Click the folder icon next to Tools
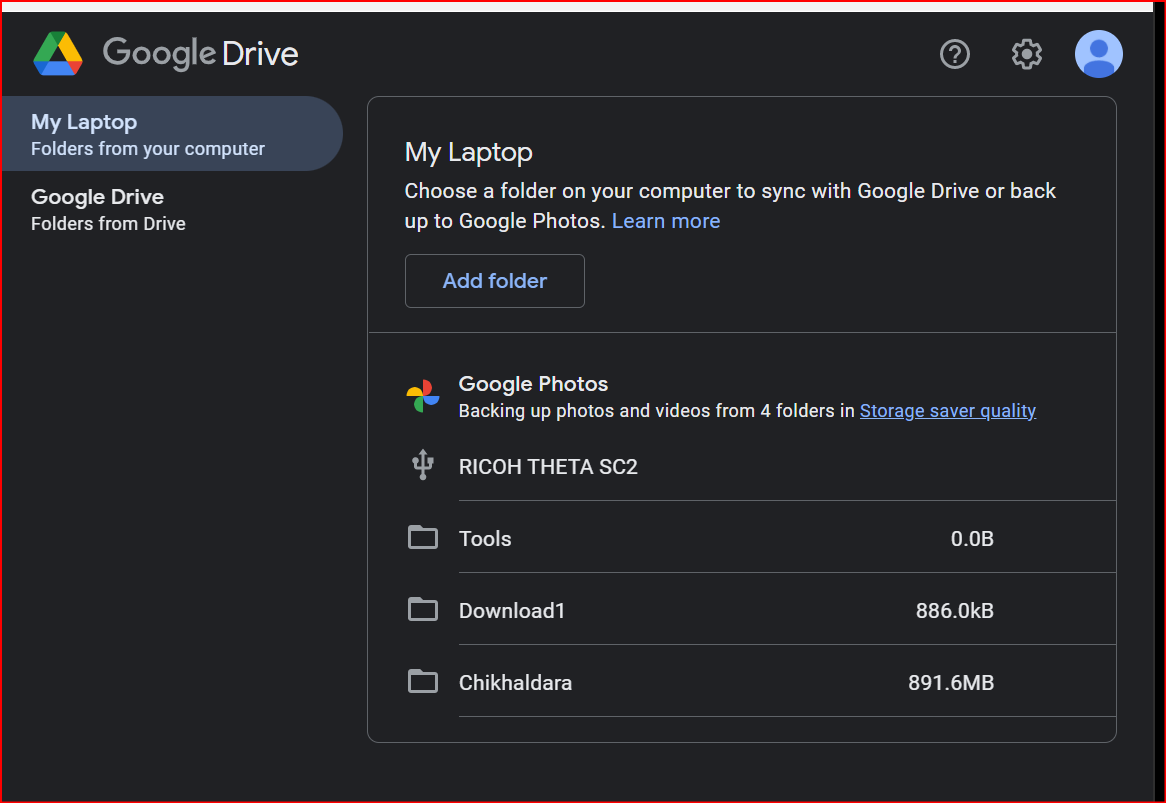 (423, 538)
